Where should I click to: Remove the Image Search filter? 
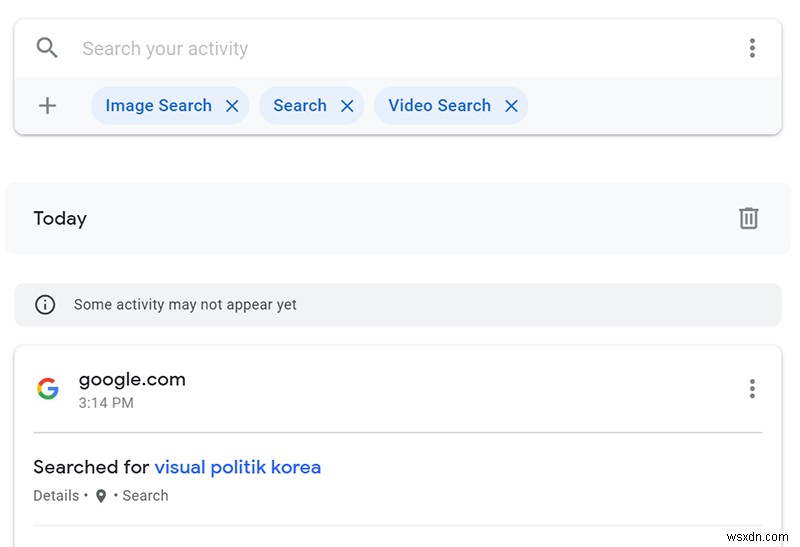pyautogui.click(x=232, y=106)
